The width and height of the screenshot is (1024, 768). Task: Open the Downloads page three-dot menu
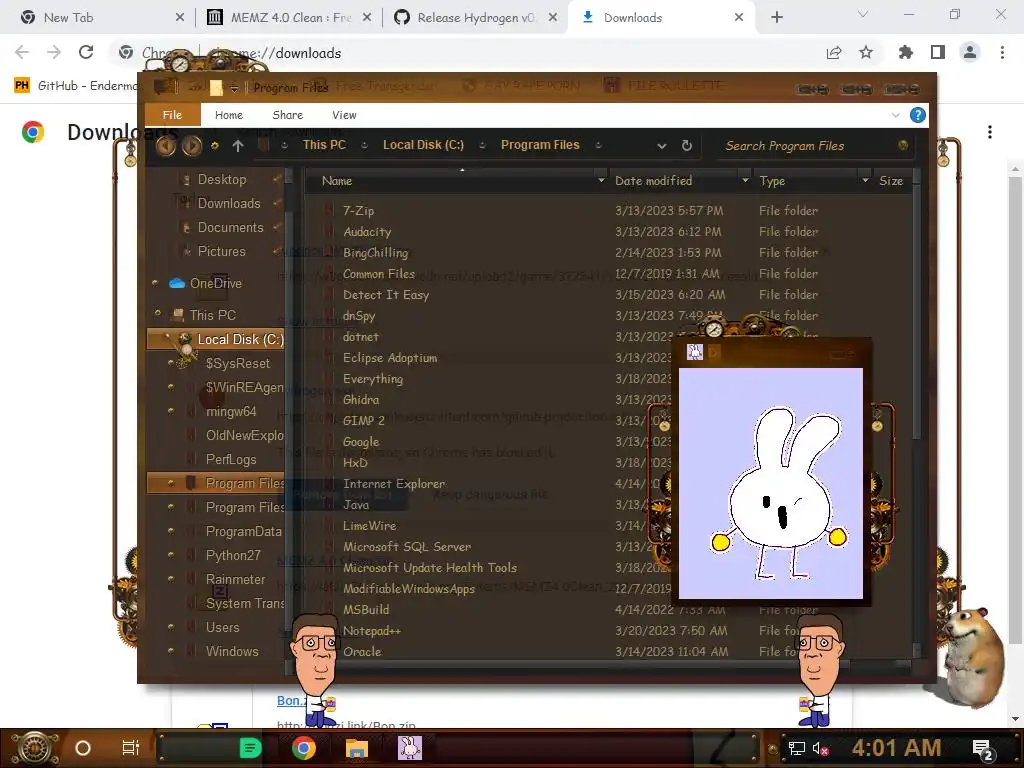990,132
